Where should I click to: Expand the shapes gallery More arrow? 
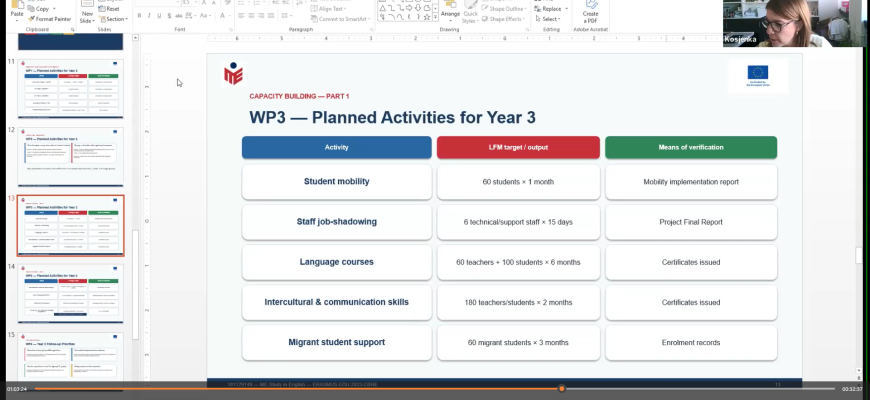coord(435,18)
